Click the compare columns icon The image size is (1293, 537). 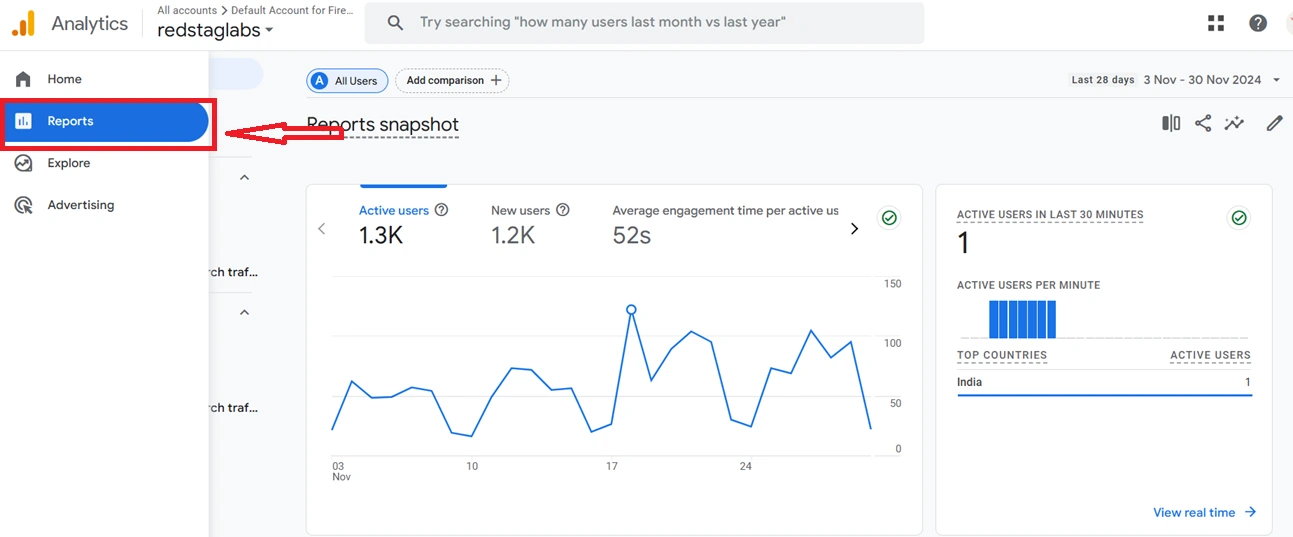click(x=1171, y=123)
